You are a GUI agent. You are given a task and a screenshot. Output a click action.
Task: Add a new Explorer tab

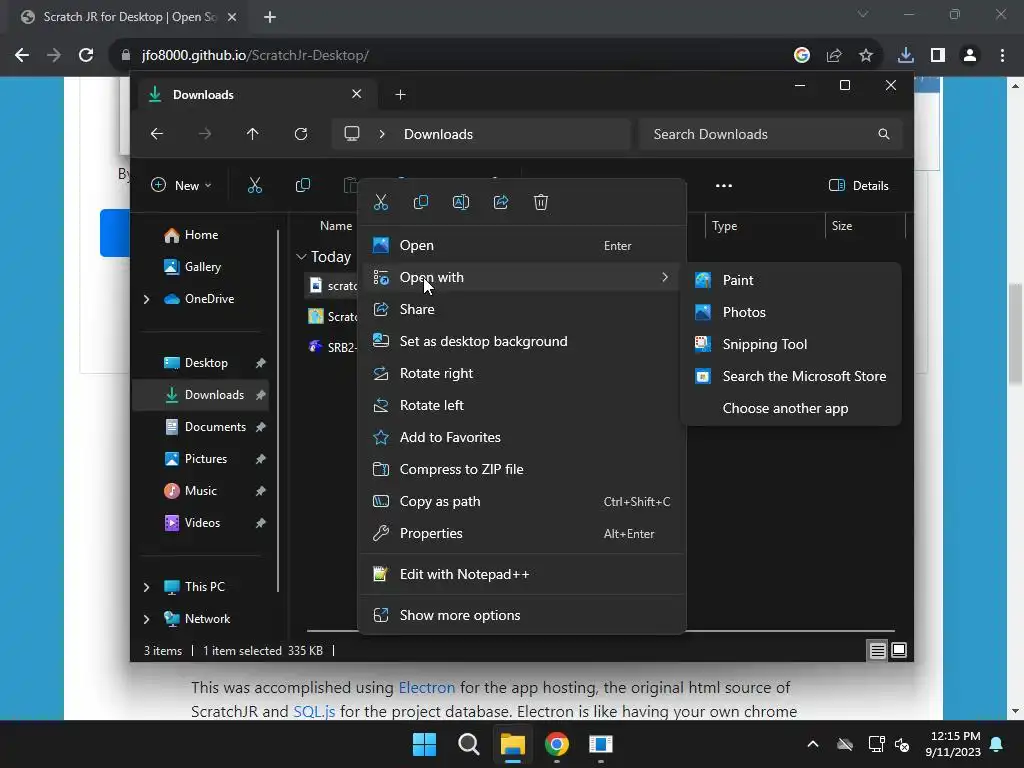coord(400,95)
